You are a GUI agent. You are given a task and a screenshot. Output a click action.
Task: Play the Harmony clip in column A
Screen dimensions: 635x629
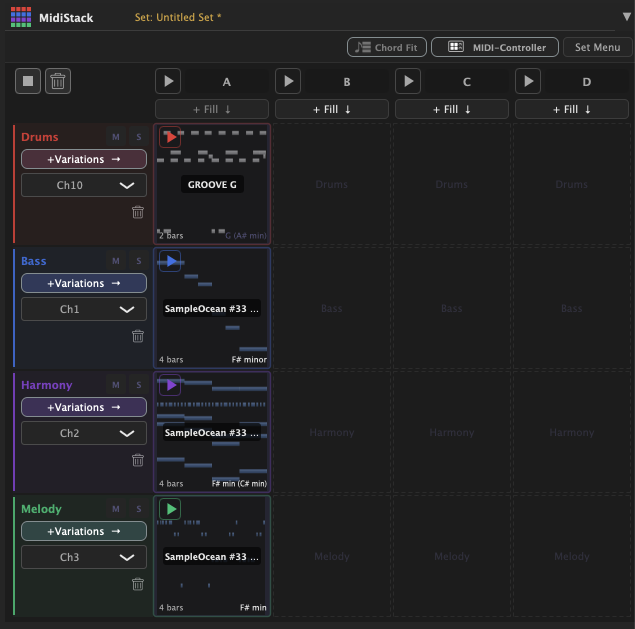point(170,385)
